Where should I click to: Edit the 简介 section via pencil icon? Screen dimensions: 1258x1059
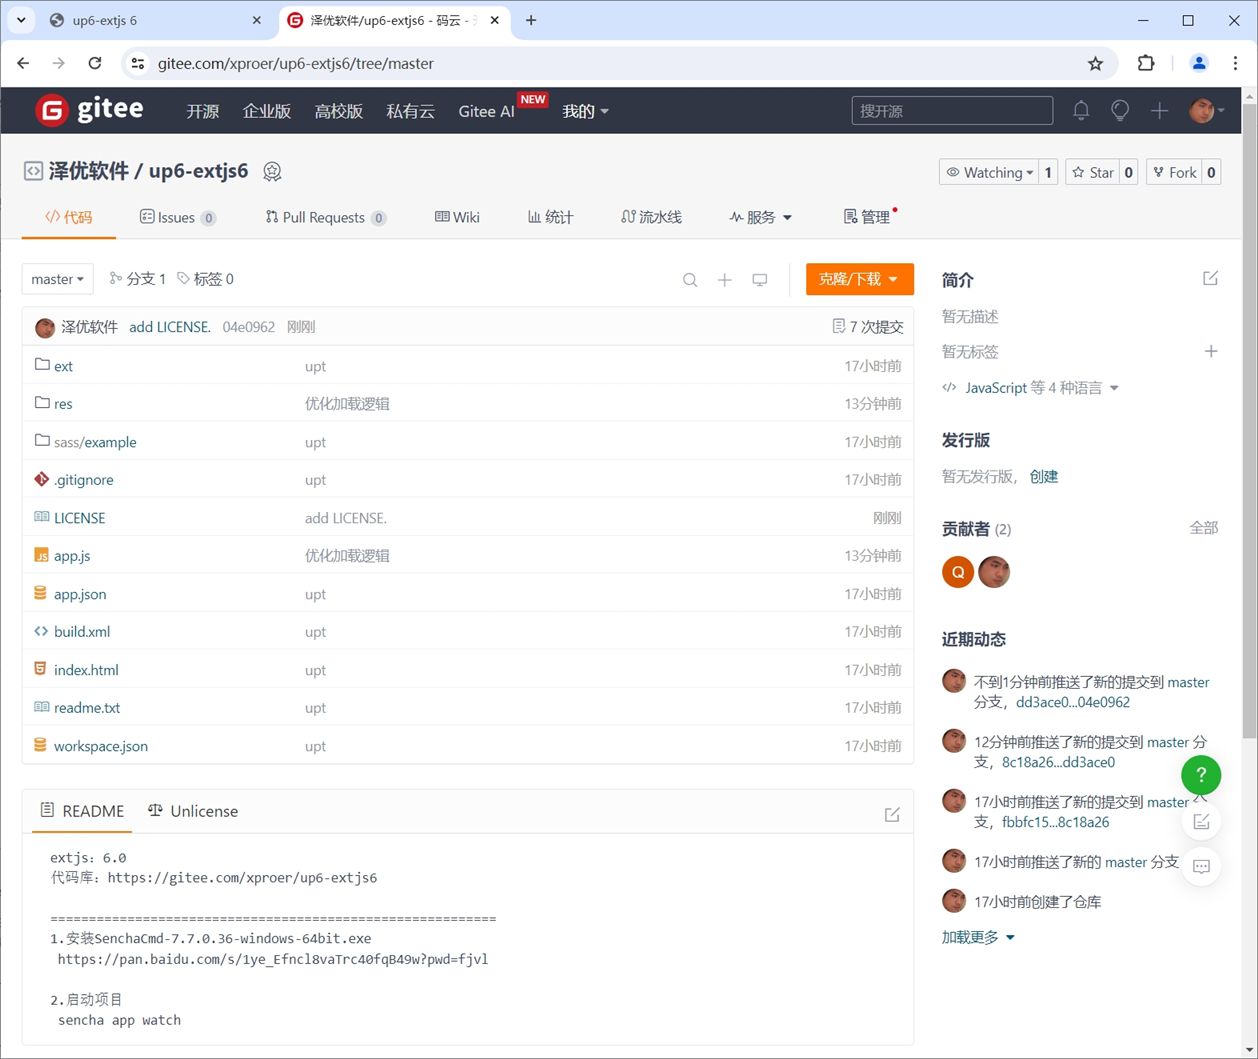point(1210,278)
